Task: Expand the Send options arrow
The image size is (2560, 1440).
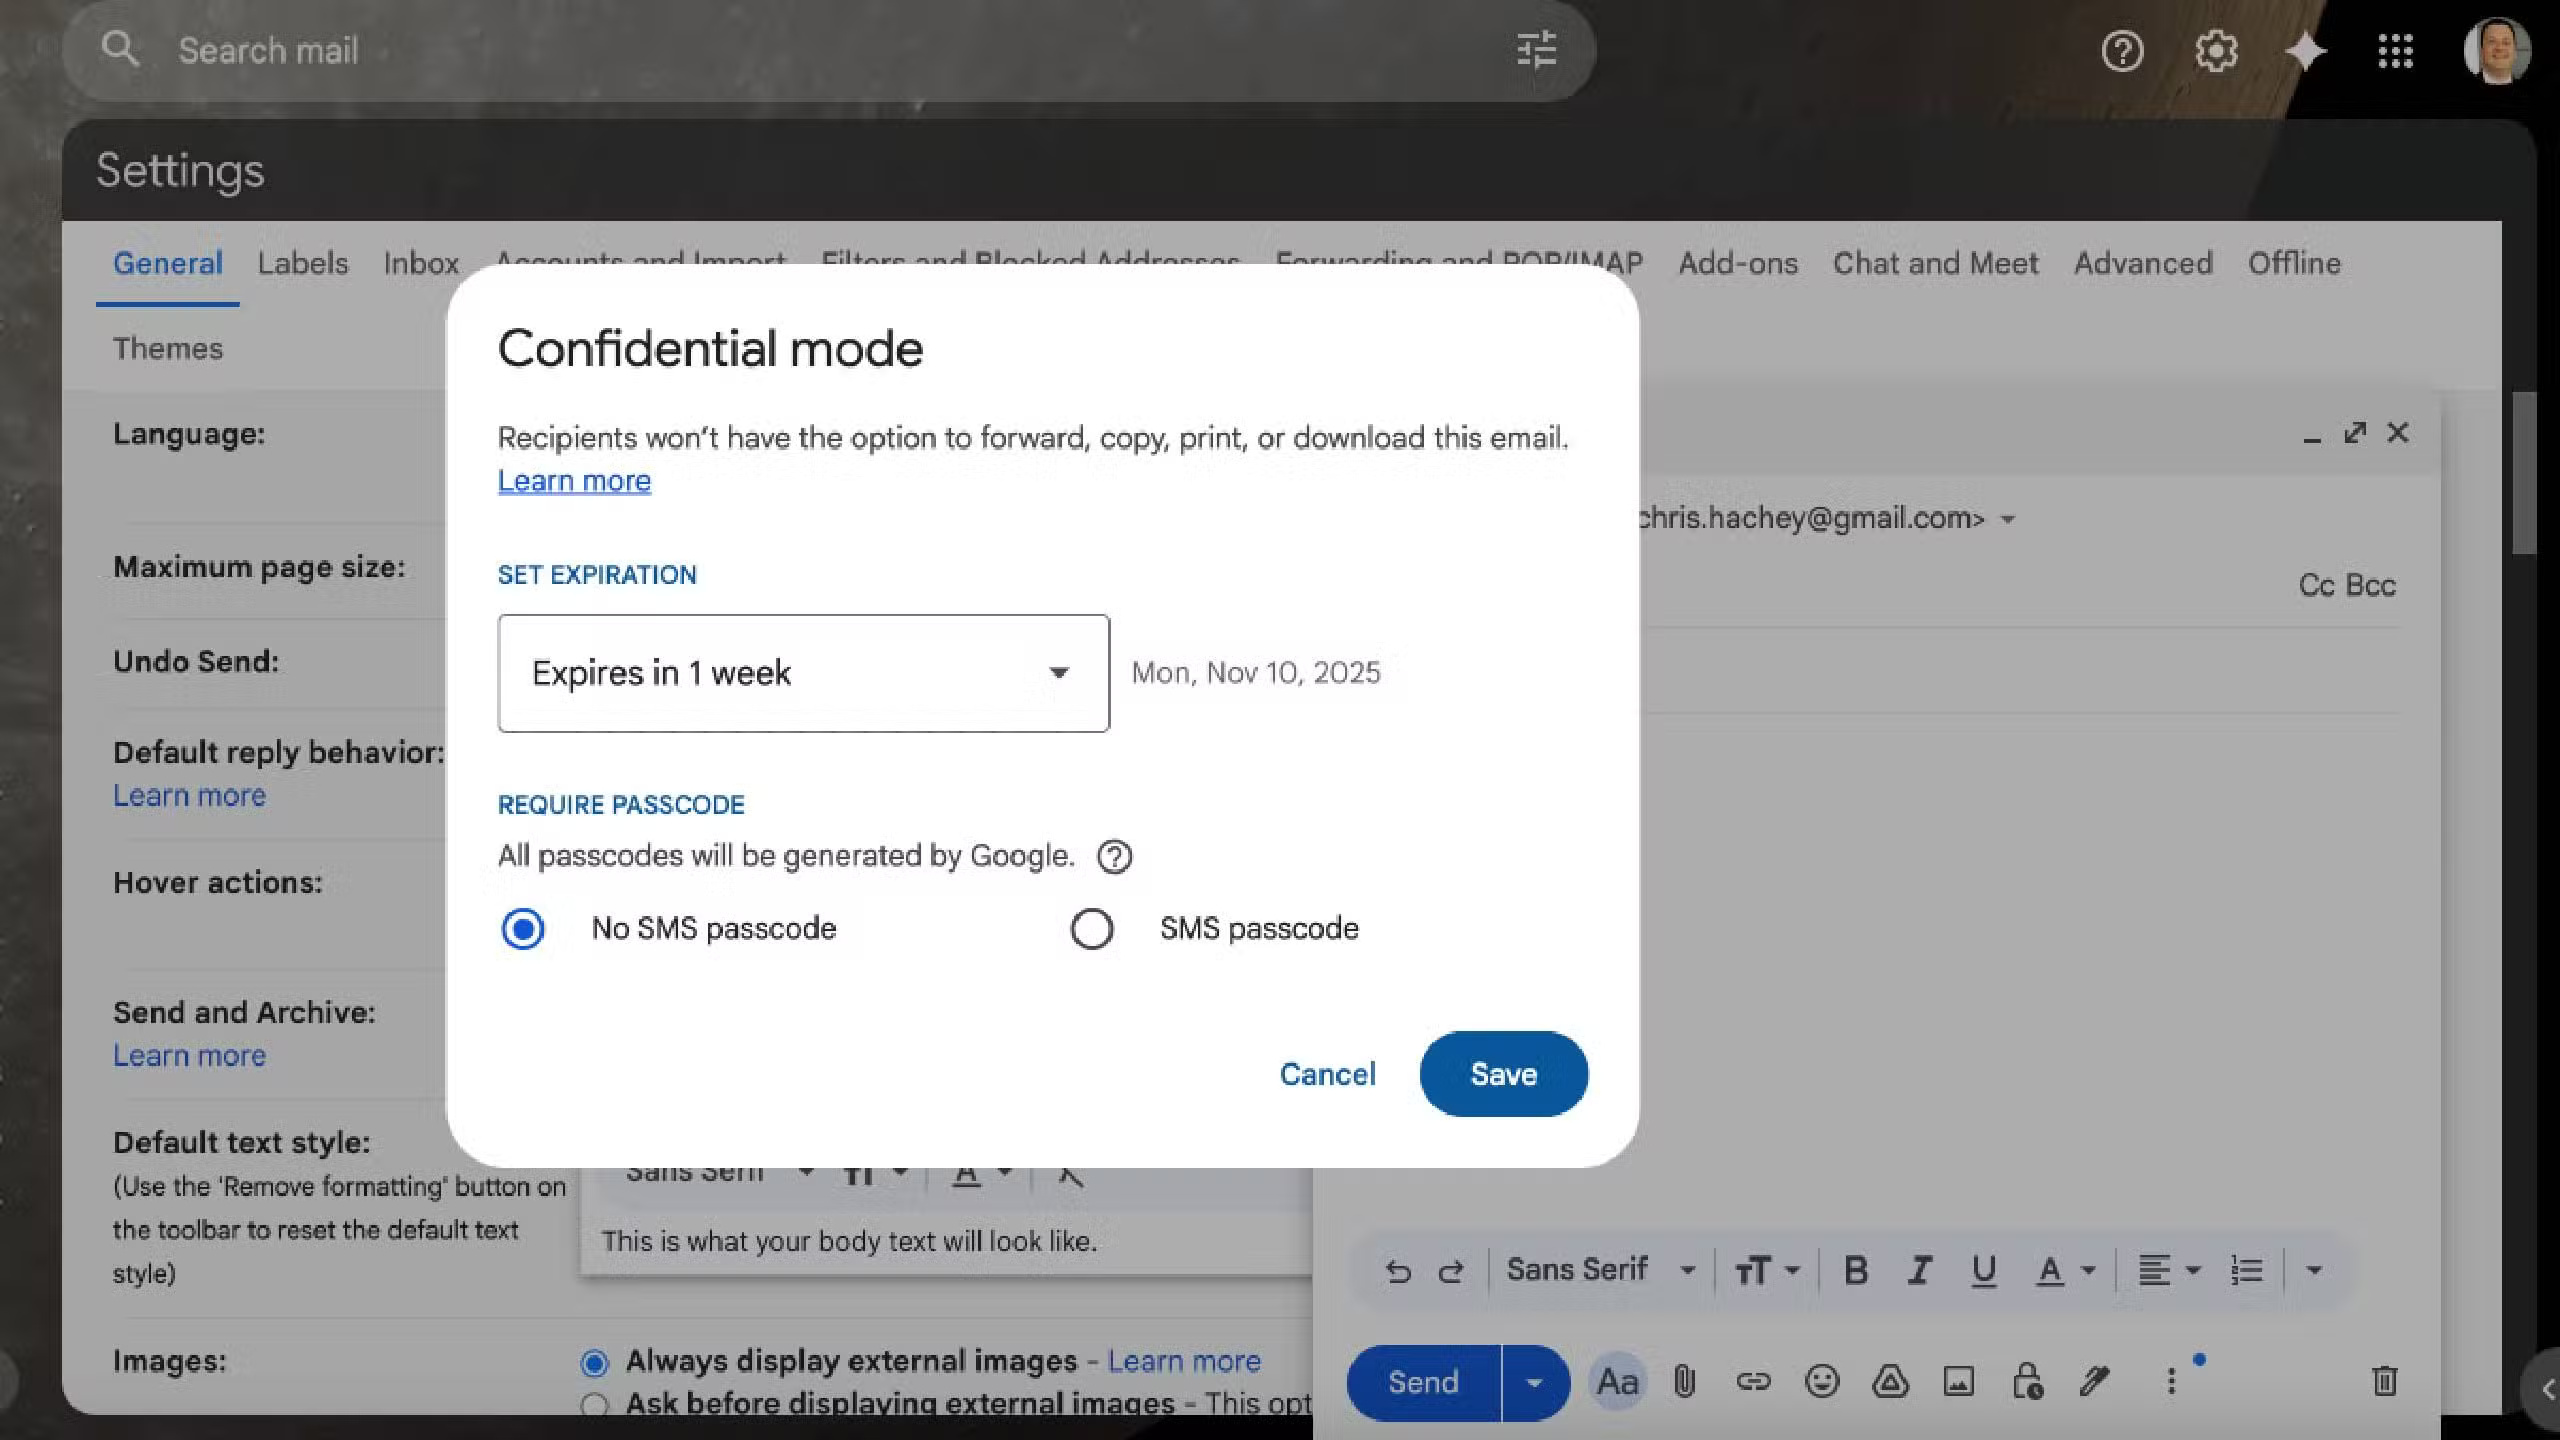Action: pyautogui.click(x=1534, y=1383)
